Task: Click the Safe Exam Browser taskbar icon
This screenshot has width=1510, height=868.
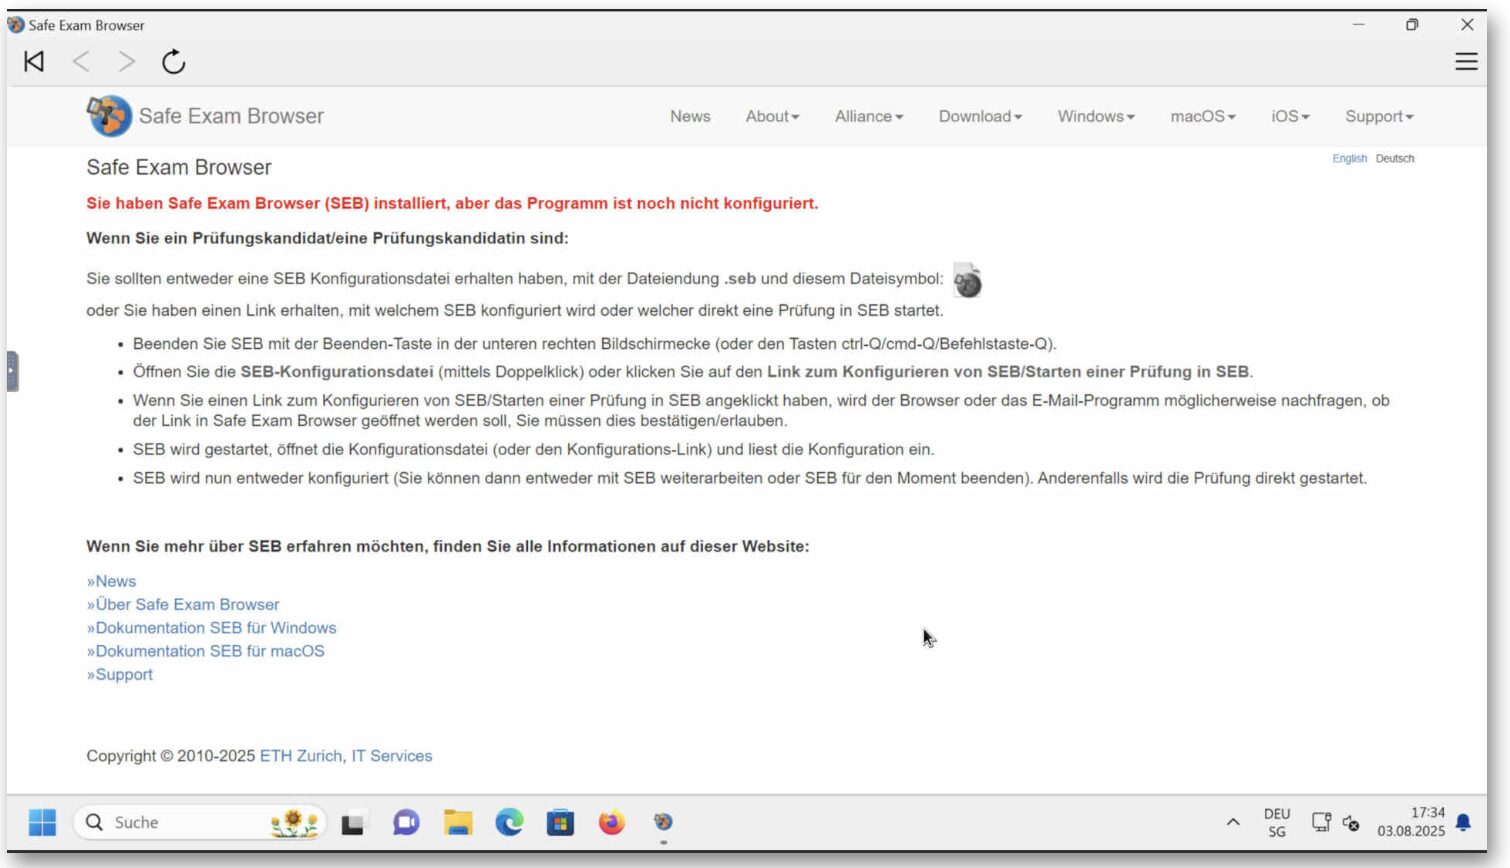Action: click(663, 822)
